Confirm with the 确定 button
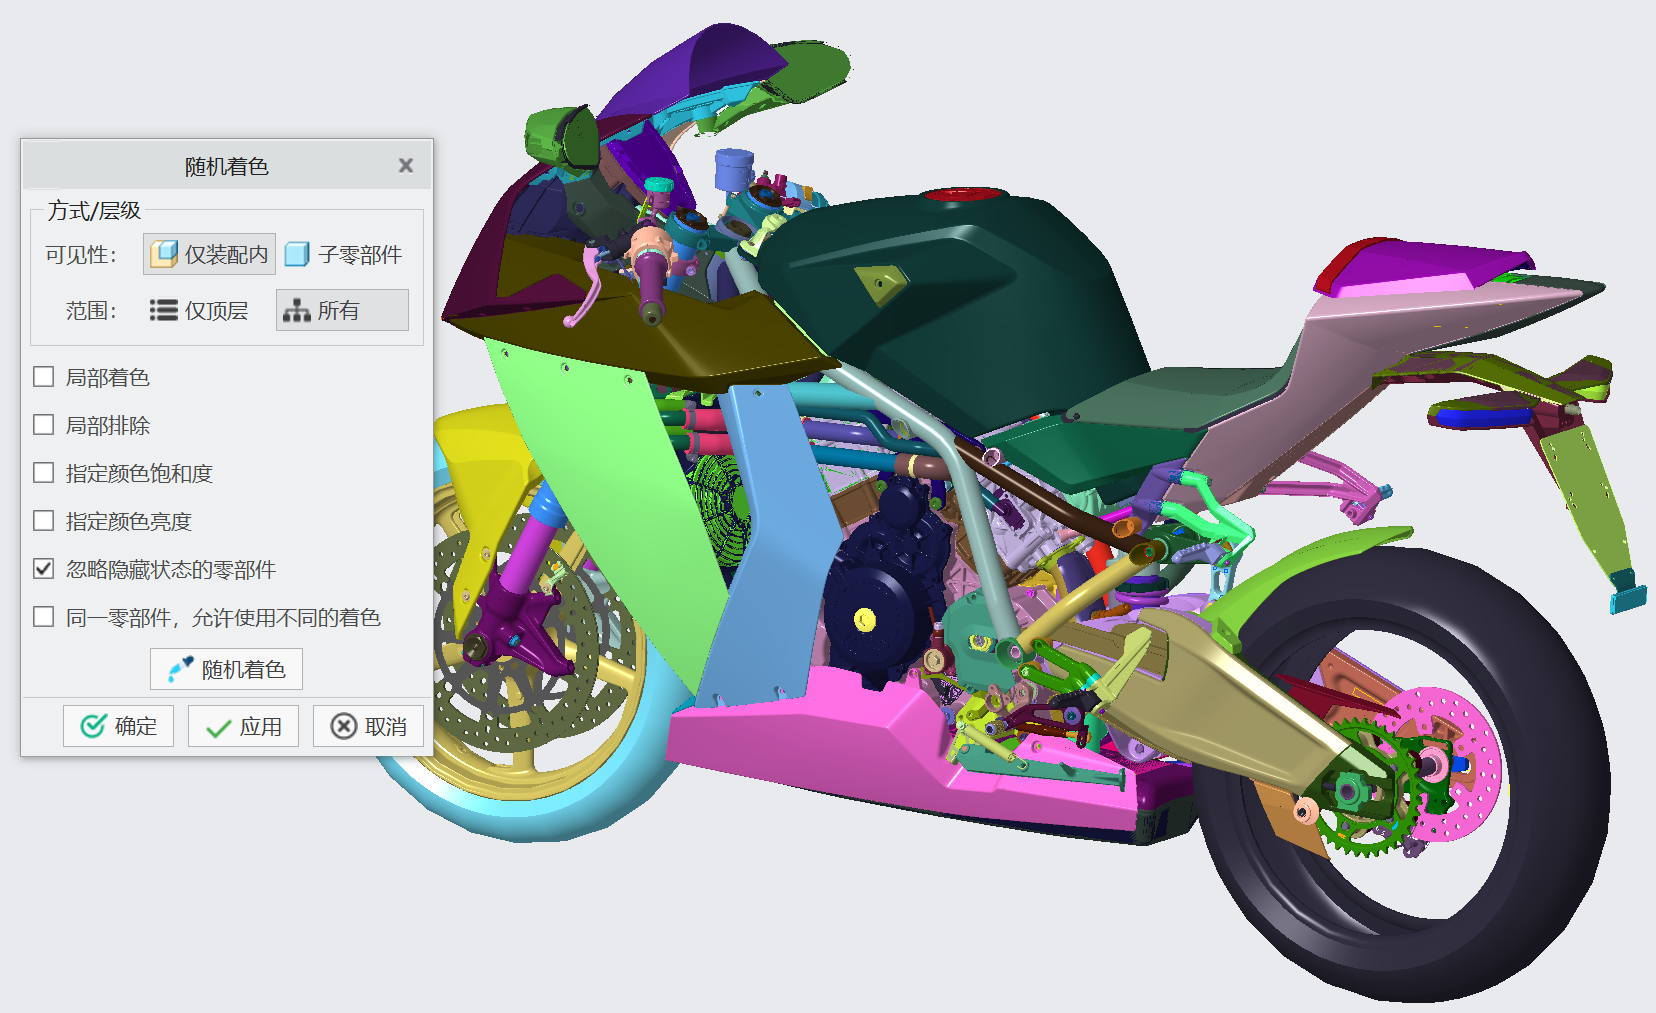The image size is (1656, 1013). click(119, 726)
